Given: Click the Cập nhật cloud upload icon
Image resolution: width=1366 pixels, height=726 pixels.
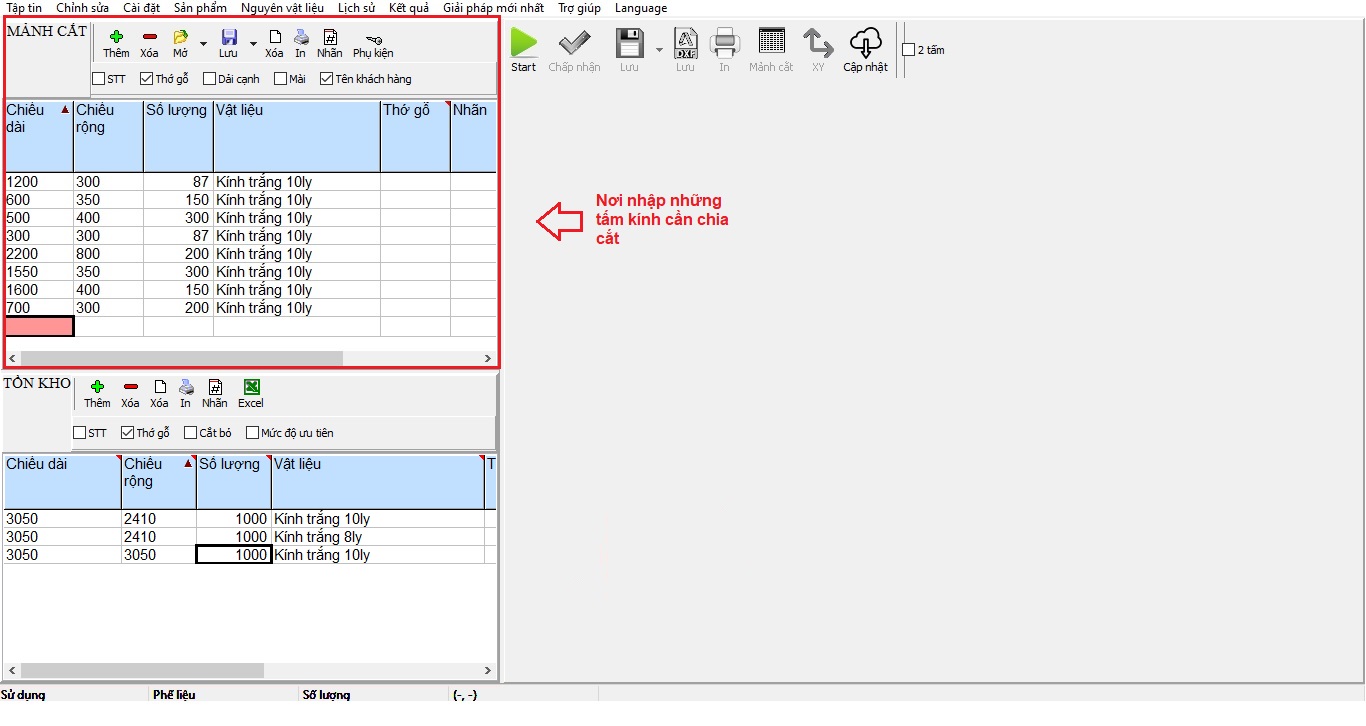Looking at the screenshot, I should click(865, 43).
